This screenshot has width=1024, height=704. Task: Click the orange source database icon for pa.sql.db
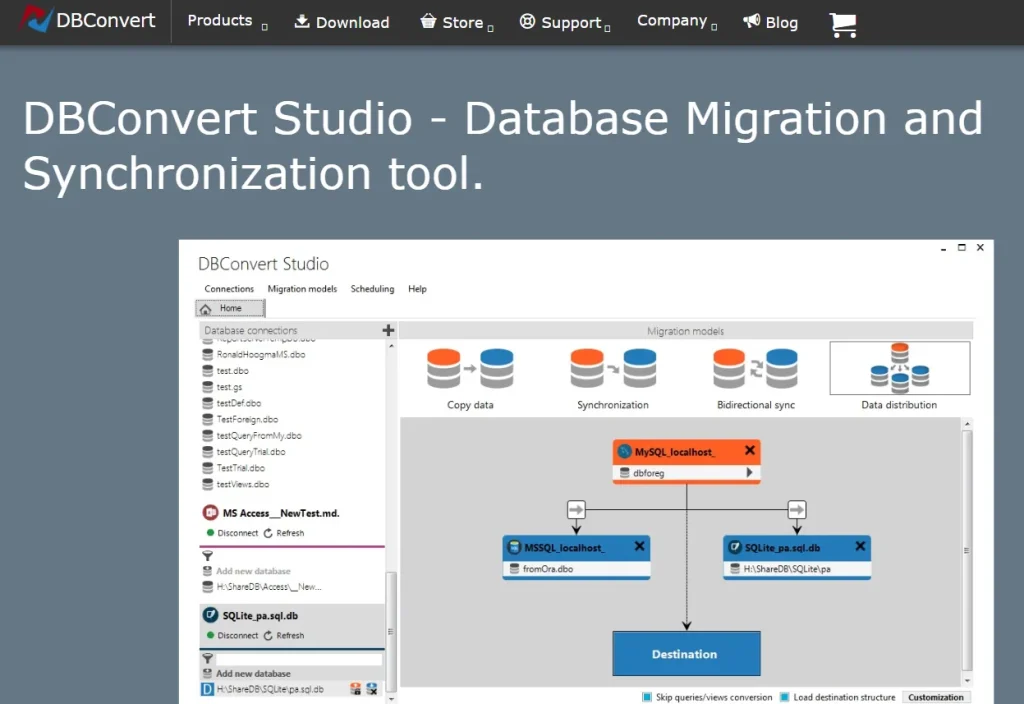click(x=356, y=689)
